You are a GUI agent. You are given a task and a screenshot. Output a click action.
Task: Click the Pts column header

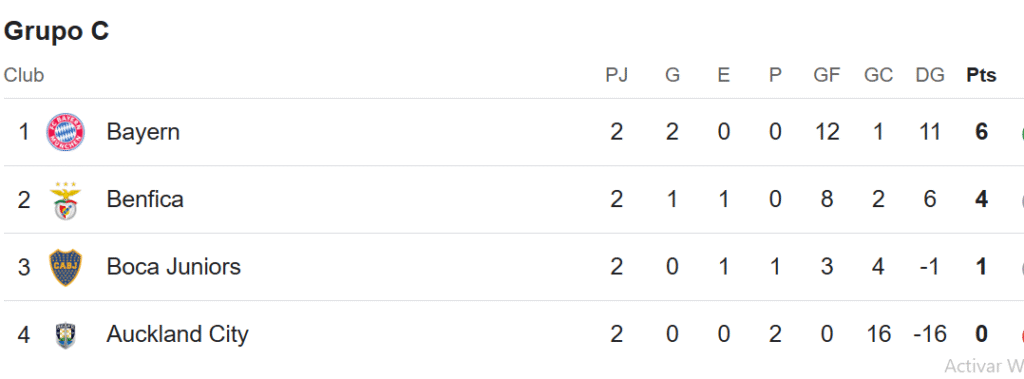tap(982, 76)
